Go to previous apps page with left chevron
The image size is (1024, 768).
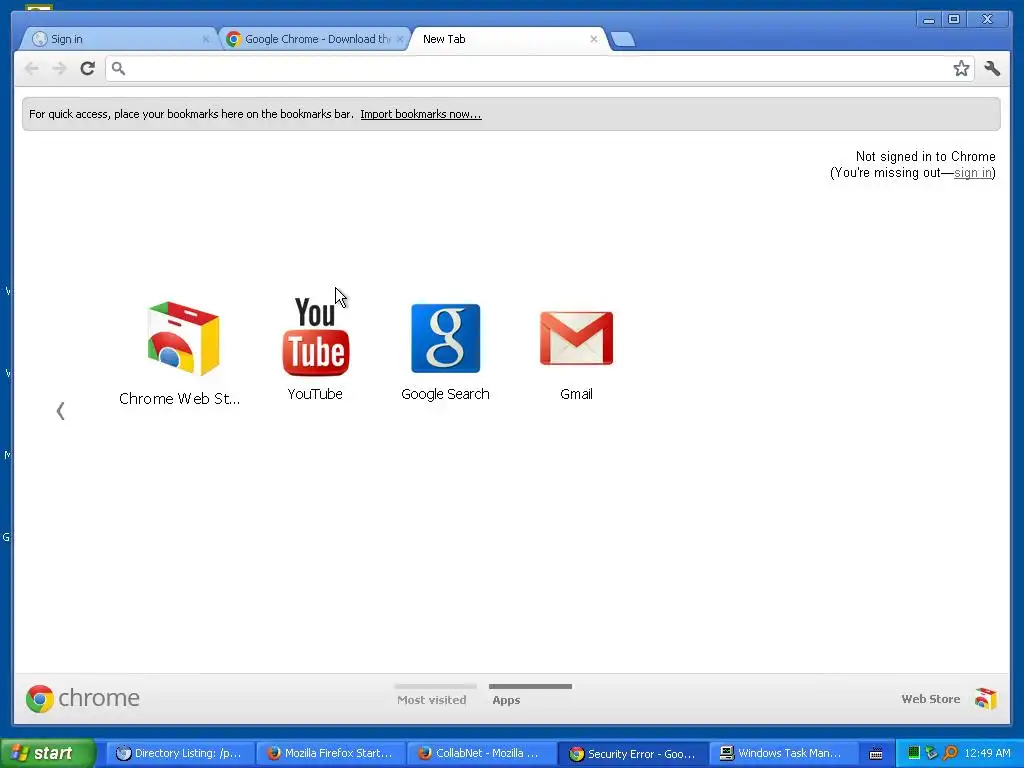[x=60, y=411]
